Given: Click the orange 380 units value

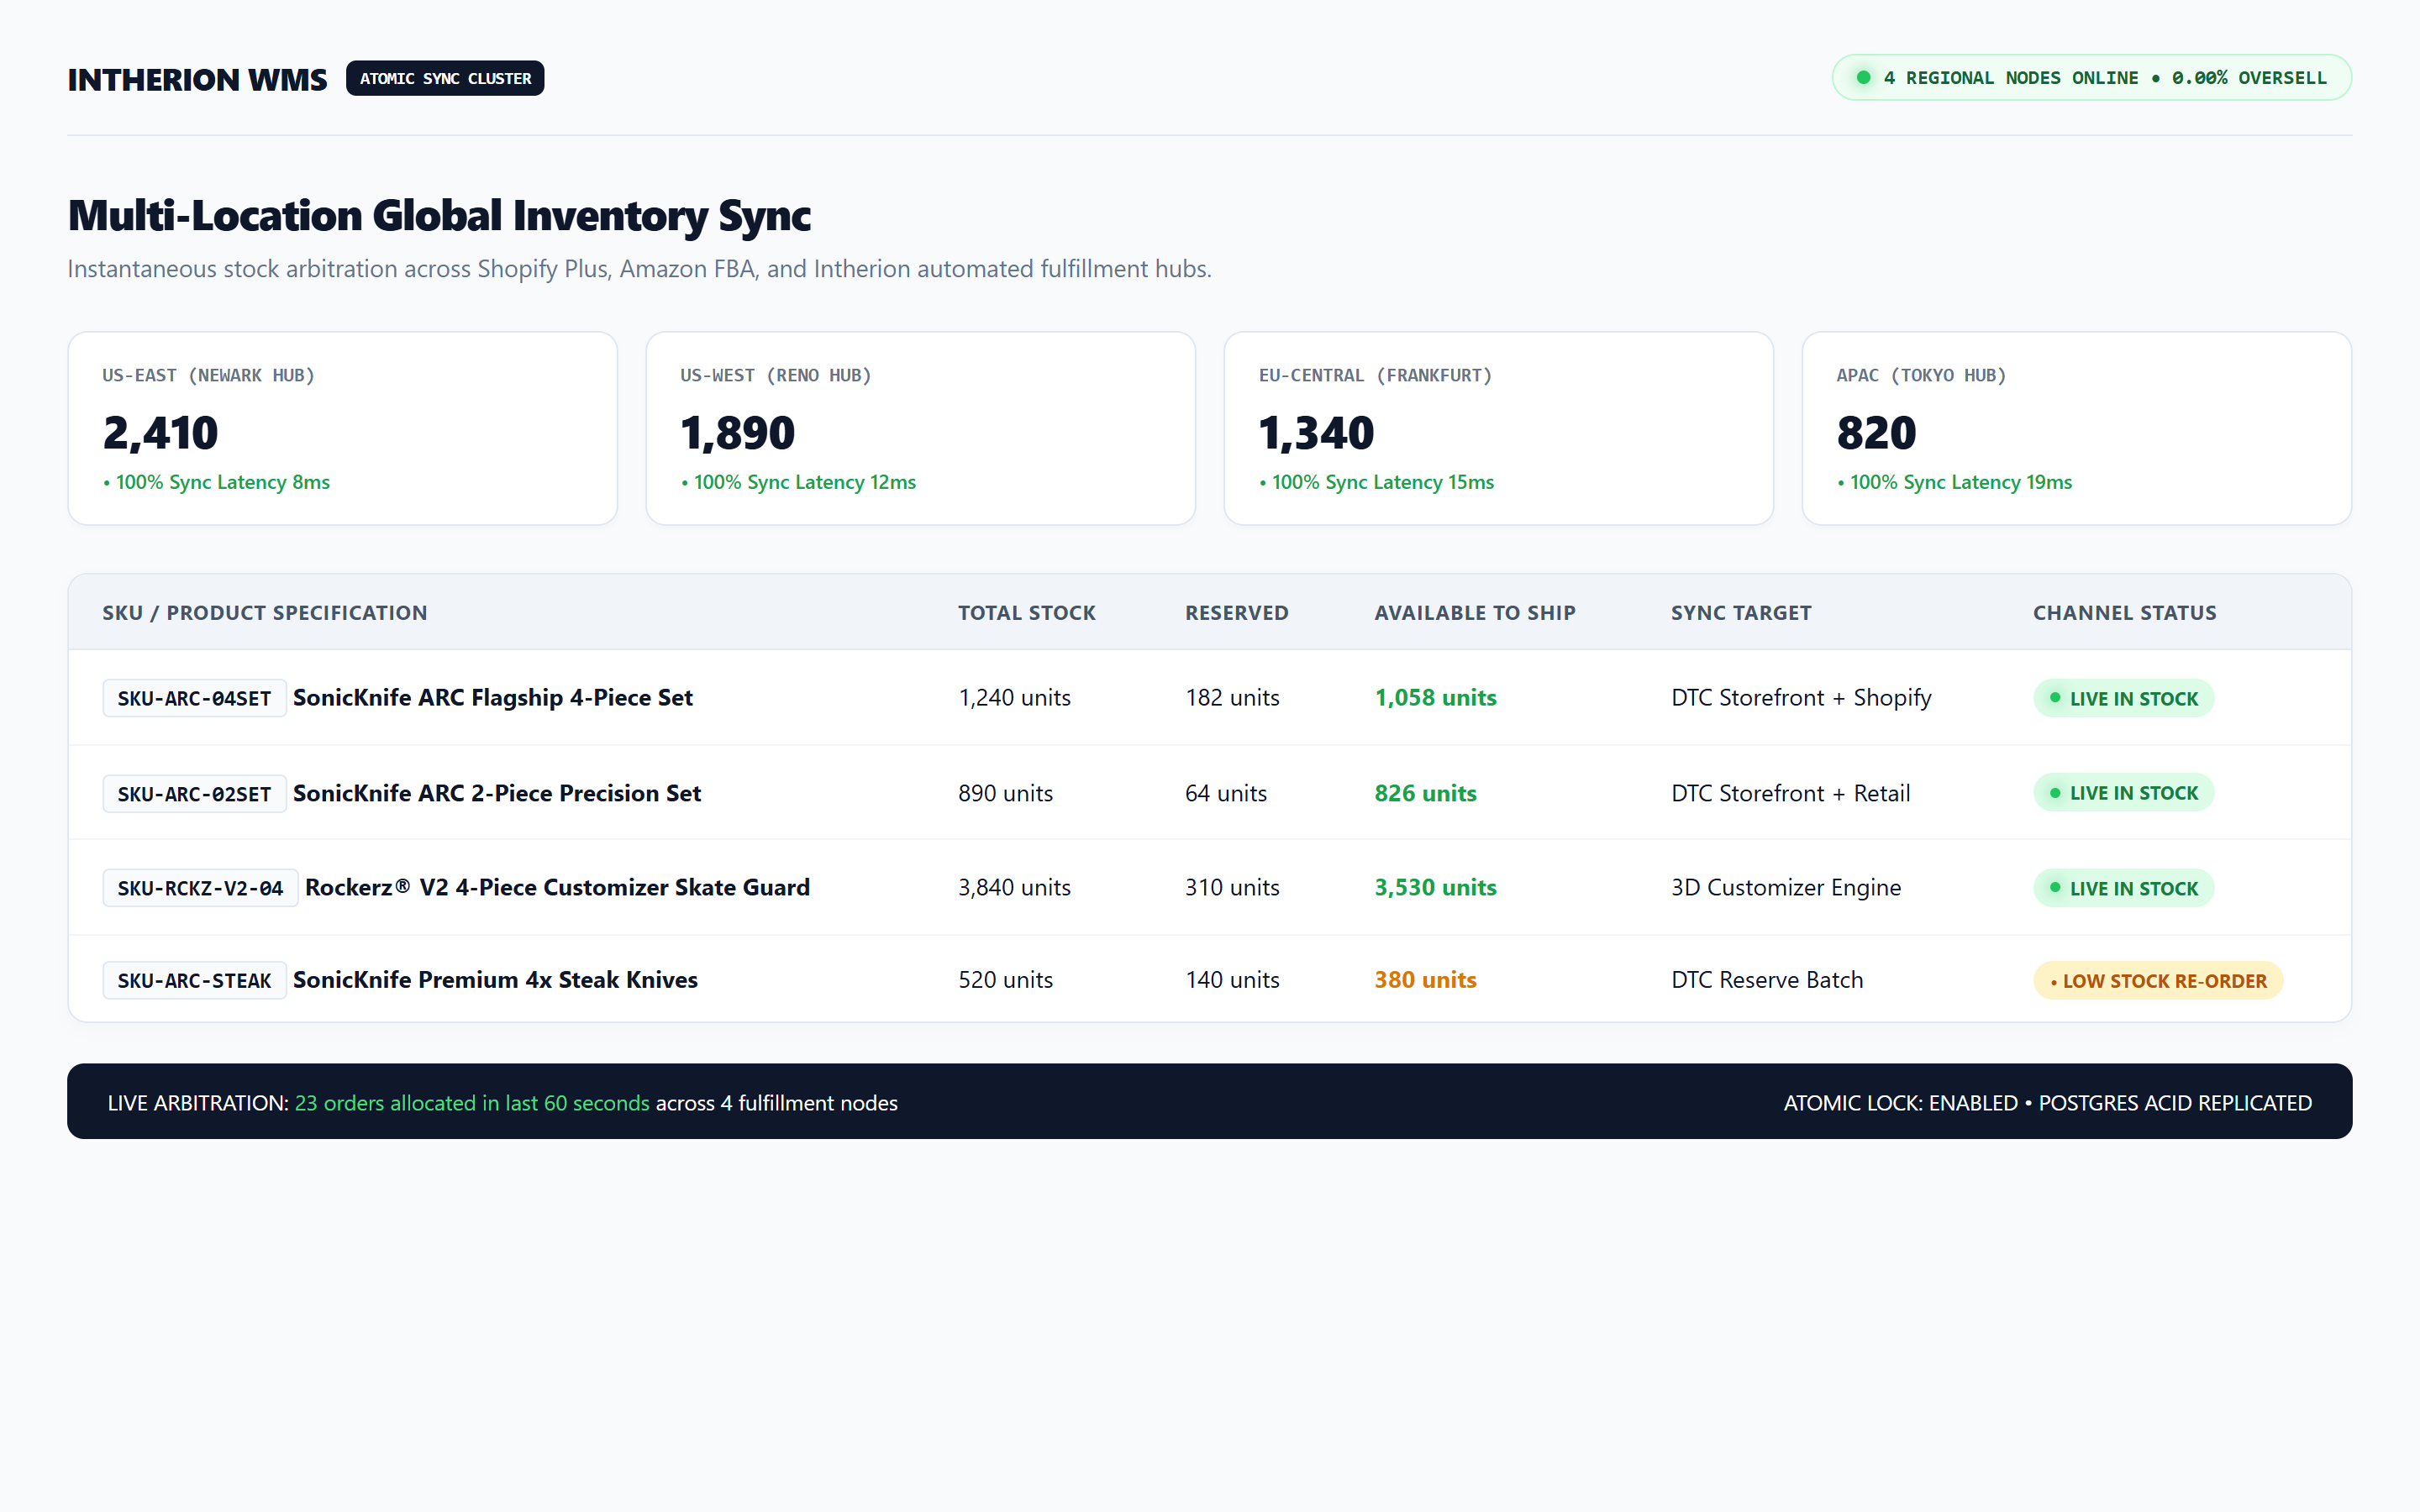Looking at the screenshot, I should (x=1425, y=980).
